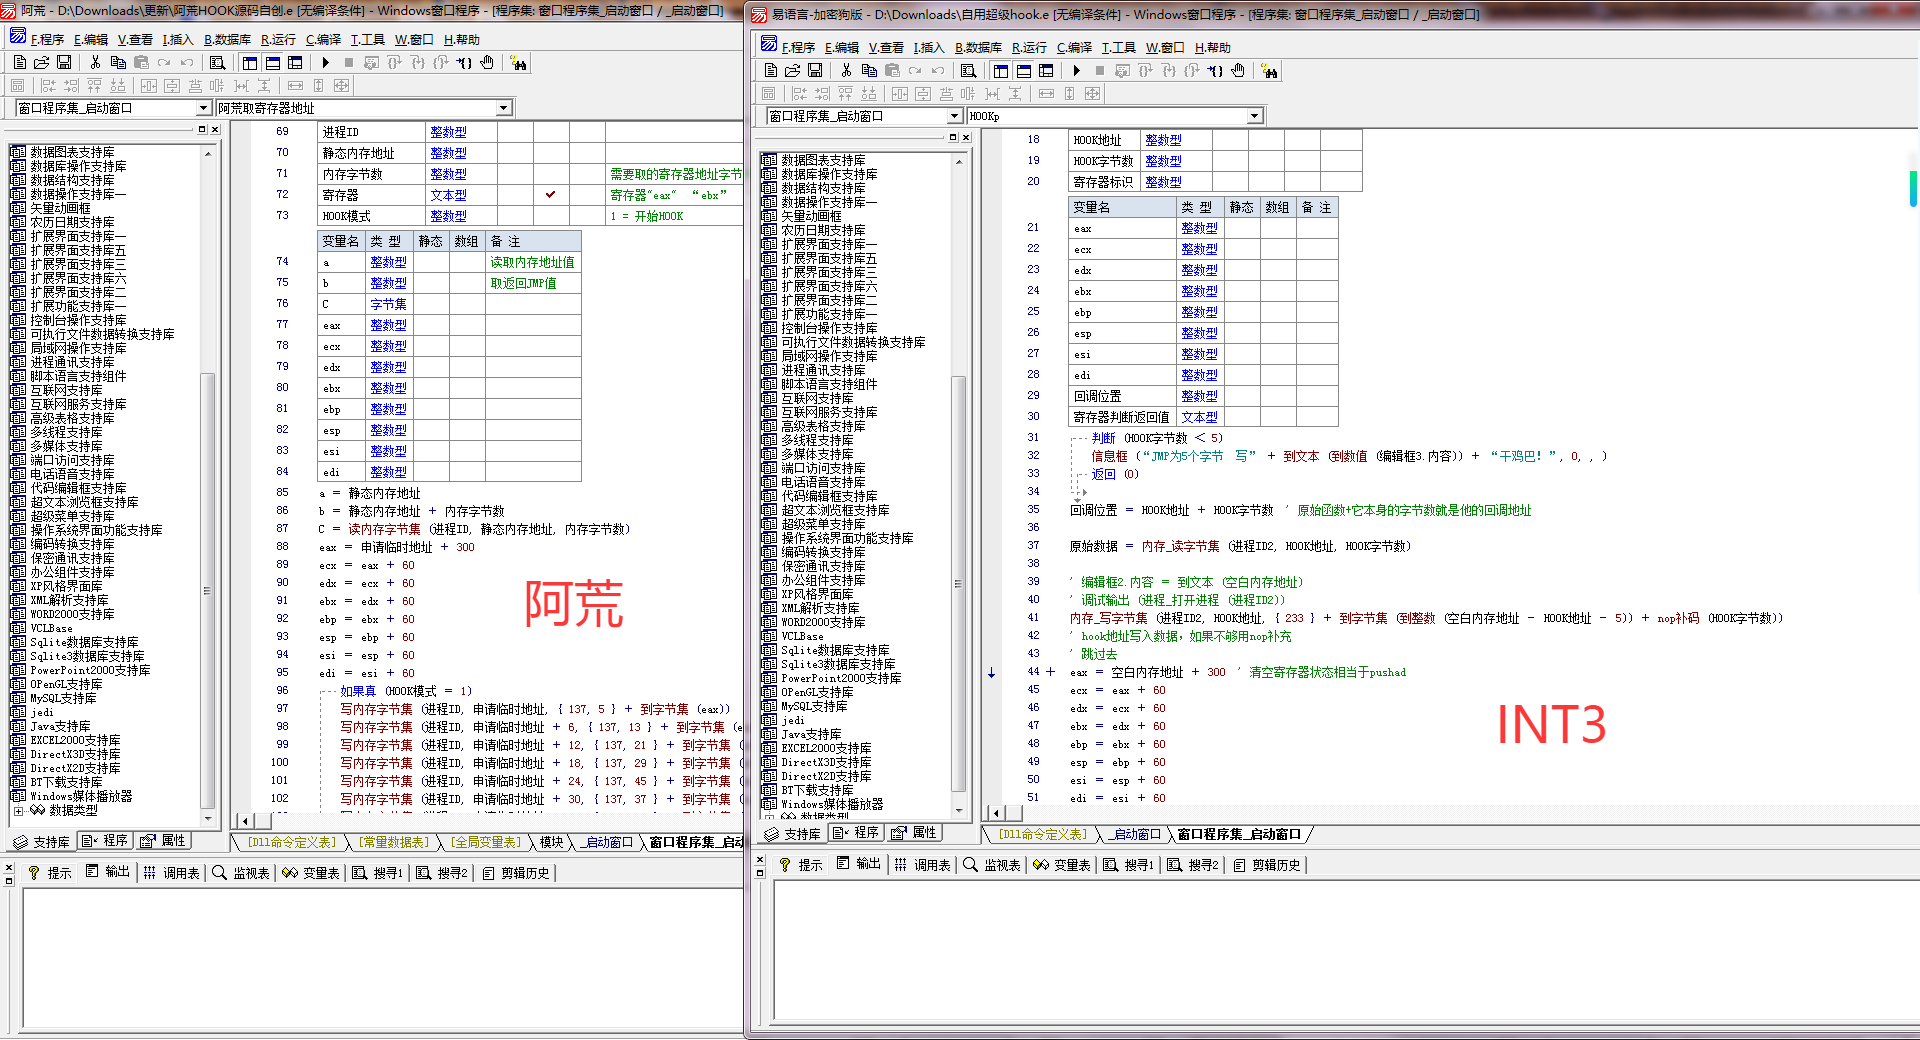Click Copy icon in left window toolbar

point(118,63)
